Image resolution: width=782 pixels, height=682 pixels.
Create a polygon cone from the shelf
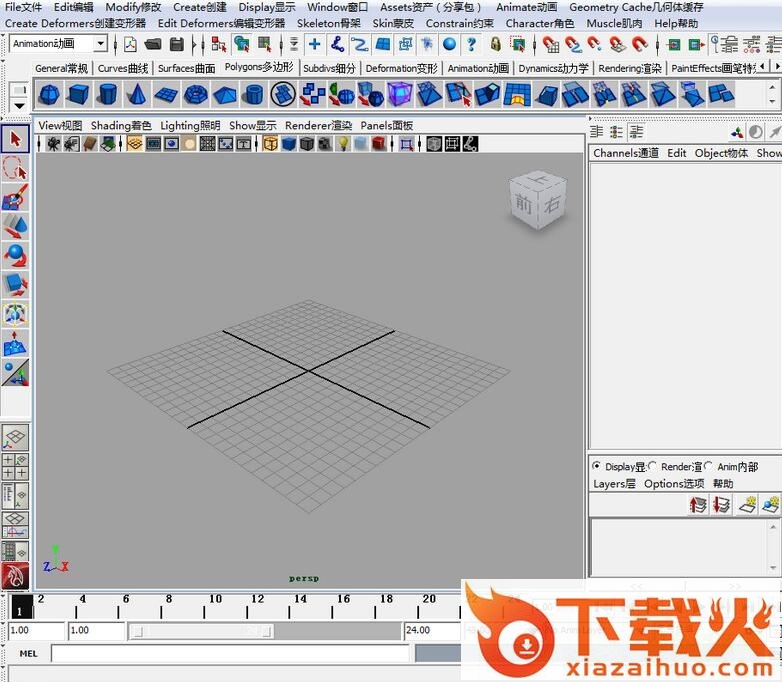point(136,95)
